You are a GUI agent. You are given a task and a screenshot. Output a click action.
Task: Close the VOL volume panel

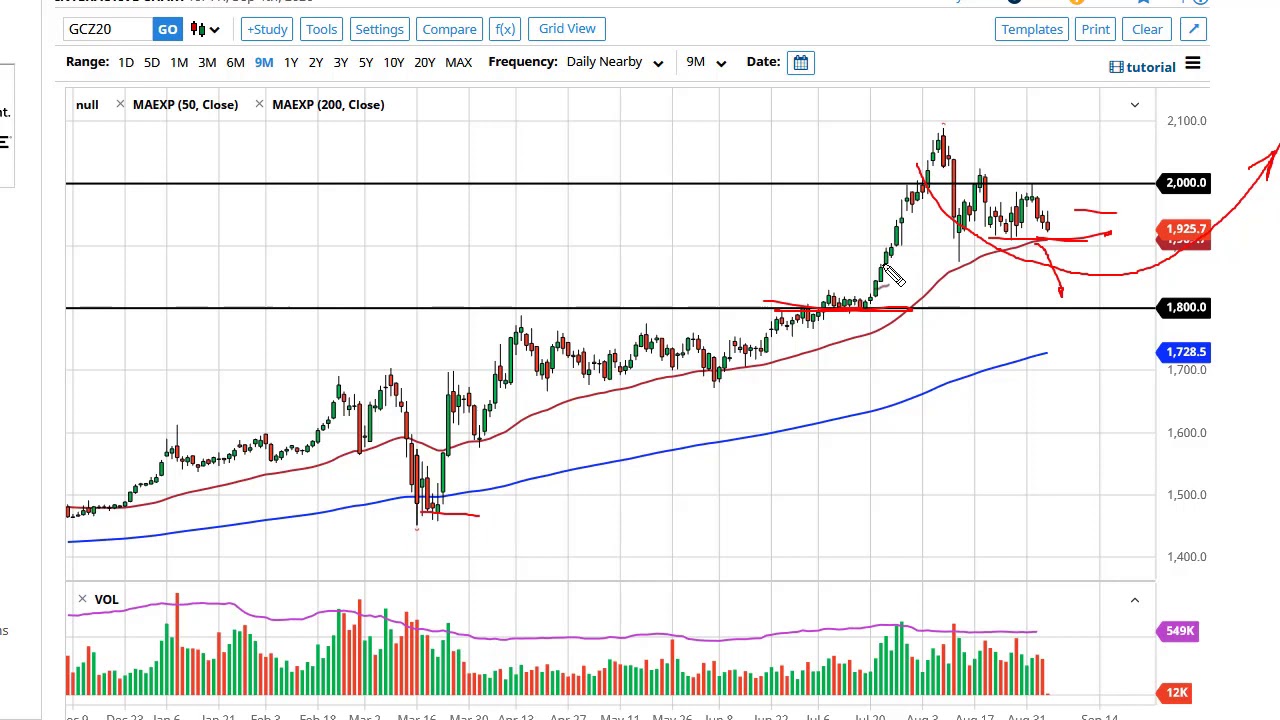click(x=82, y=599)
